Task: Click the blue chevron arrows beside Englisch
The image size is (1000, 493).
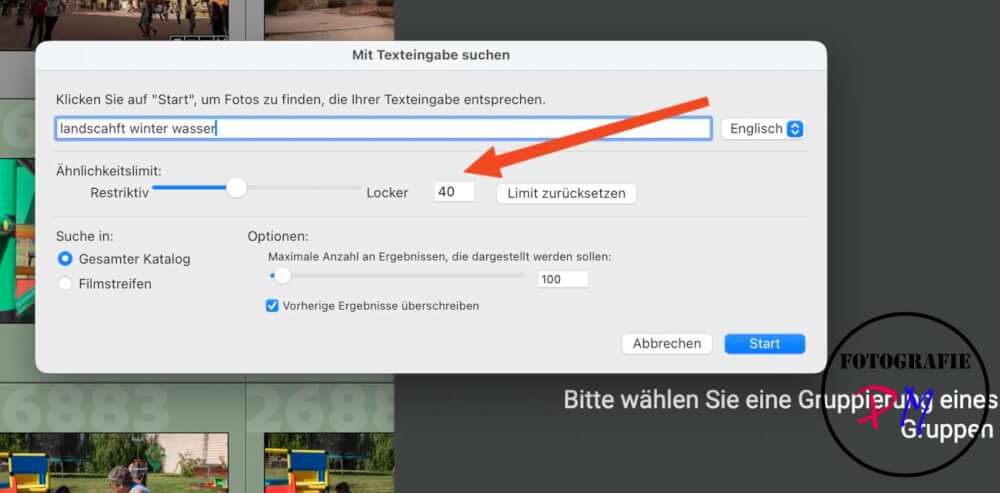Action: (x=795, y=129)
